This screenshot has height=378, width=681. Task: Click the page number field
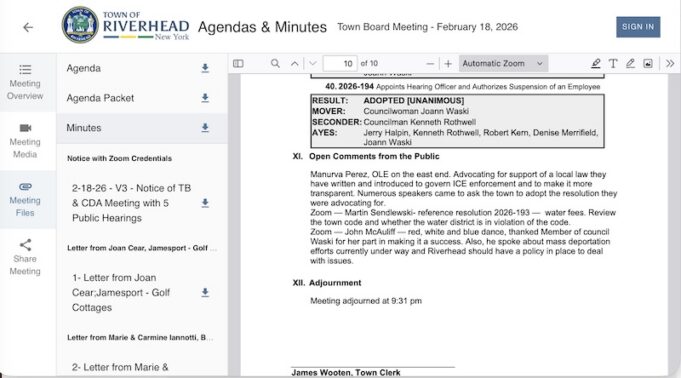coord(340,63)
